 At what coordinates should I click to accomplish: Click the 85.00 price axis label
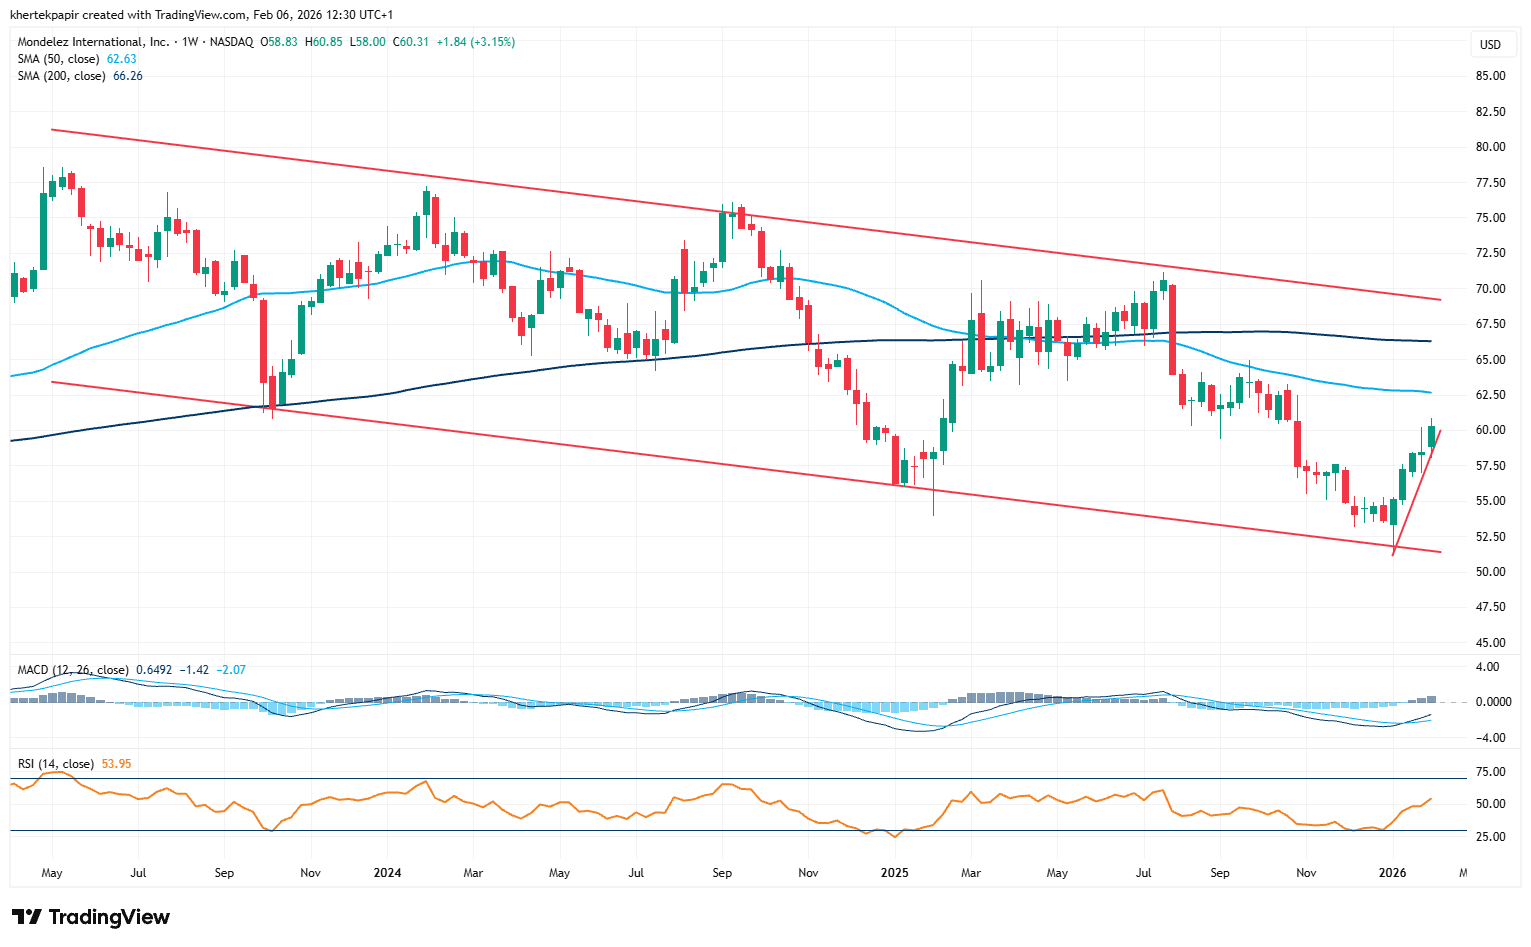pos(1490,76)
